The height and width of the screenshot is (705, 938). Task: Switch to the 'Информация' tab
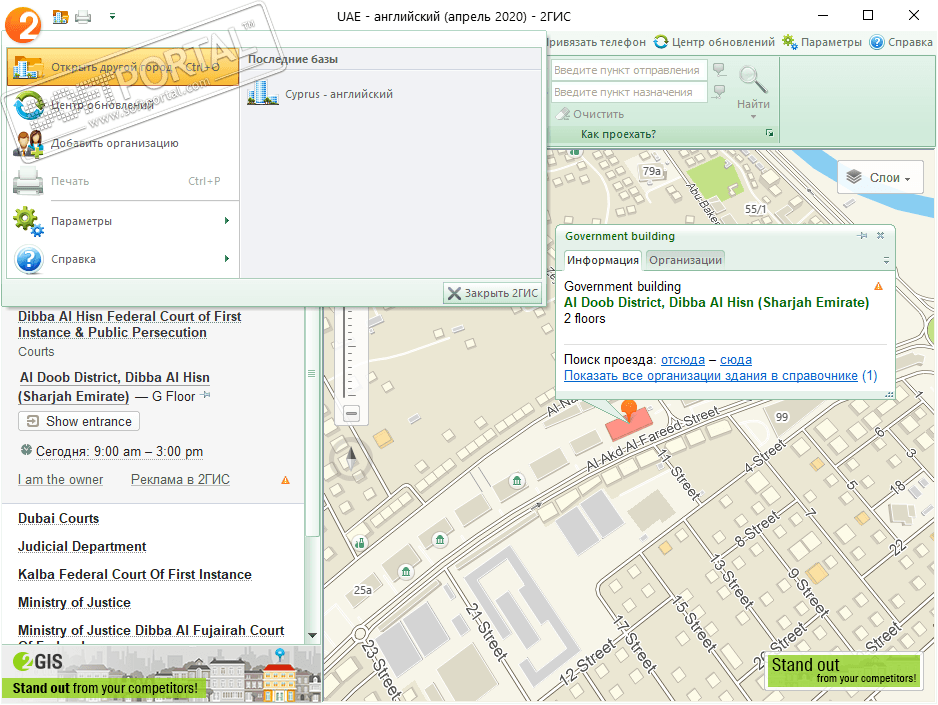pyautogui.click(x=602, y=260)
